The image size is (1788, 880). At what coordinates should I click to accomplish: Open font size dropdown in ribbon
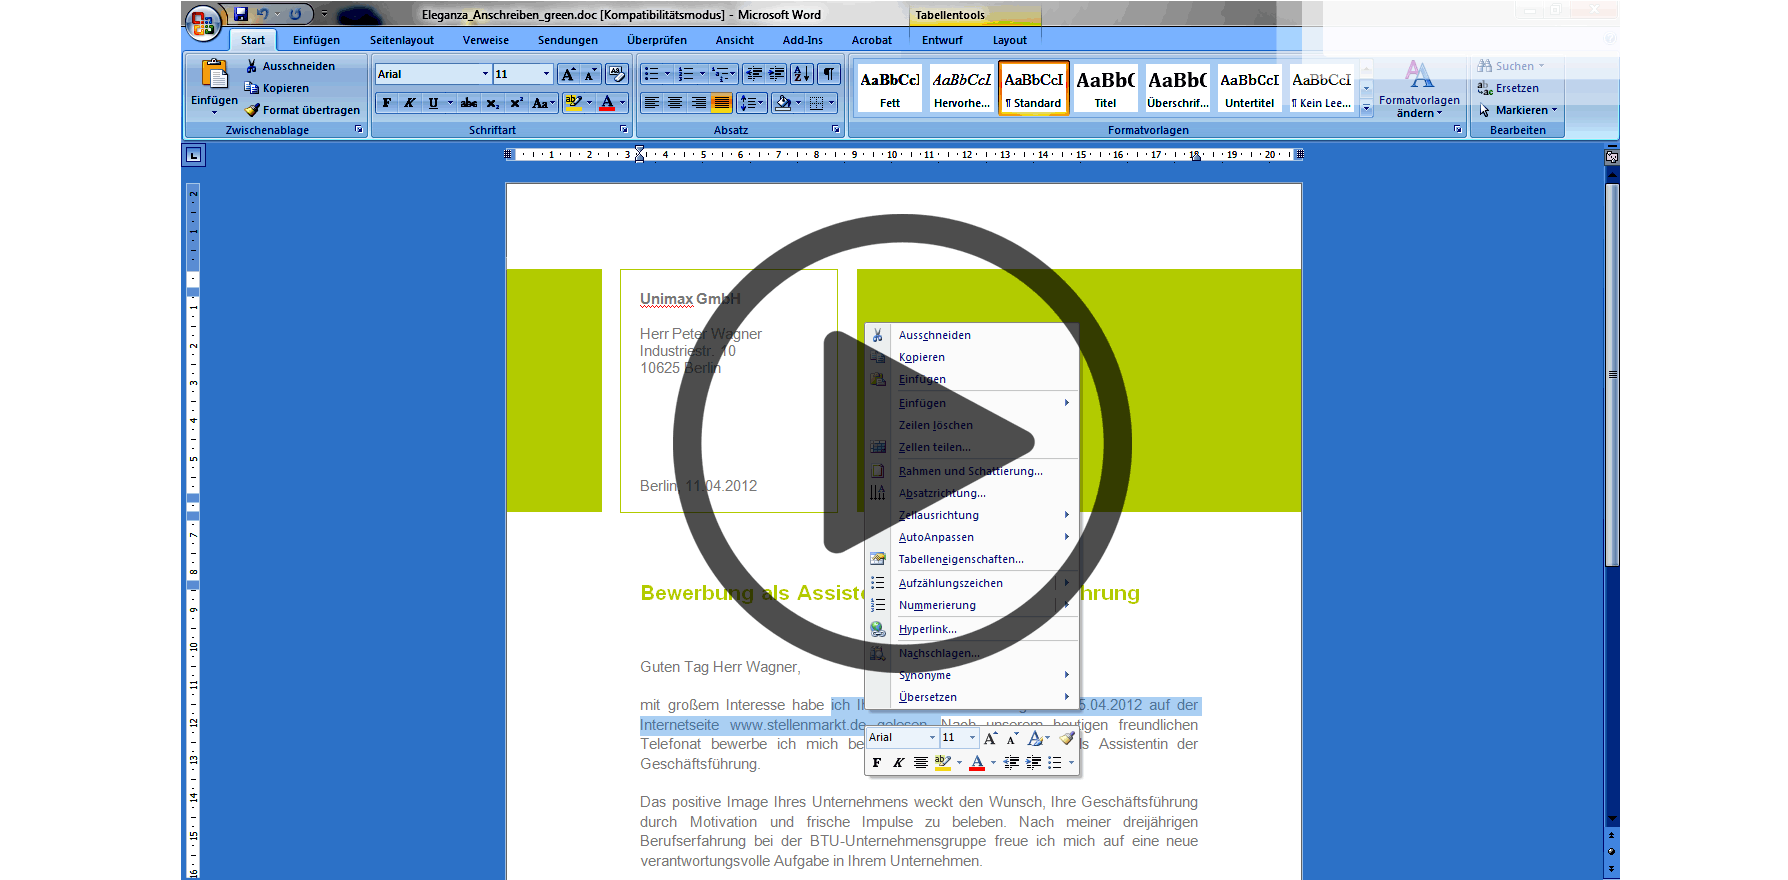tap(546, 74)
